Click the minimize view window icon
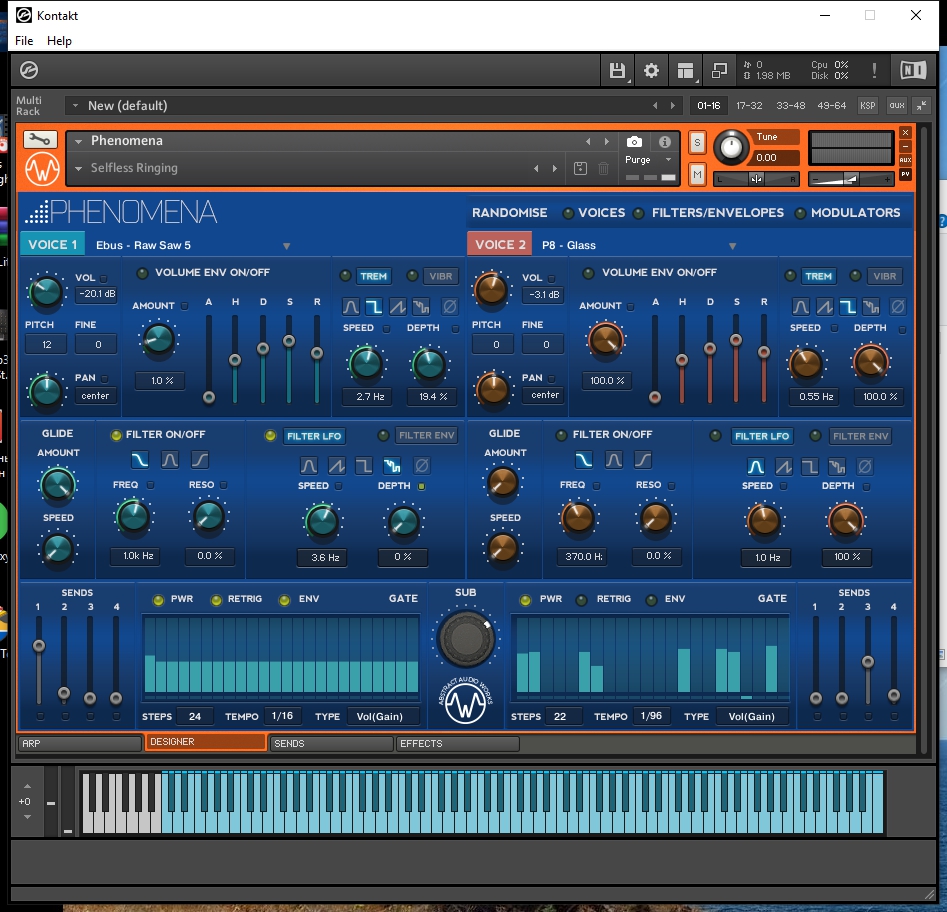947x912 pixels. [719, 71]
